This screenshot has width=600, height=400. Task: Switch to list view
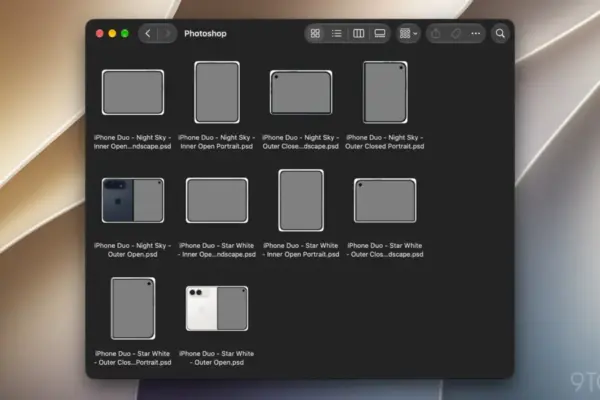pyautogui.click(x=337, y=34)
